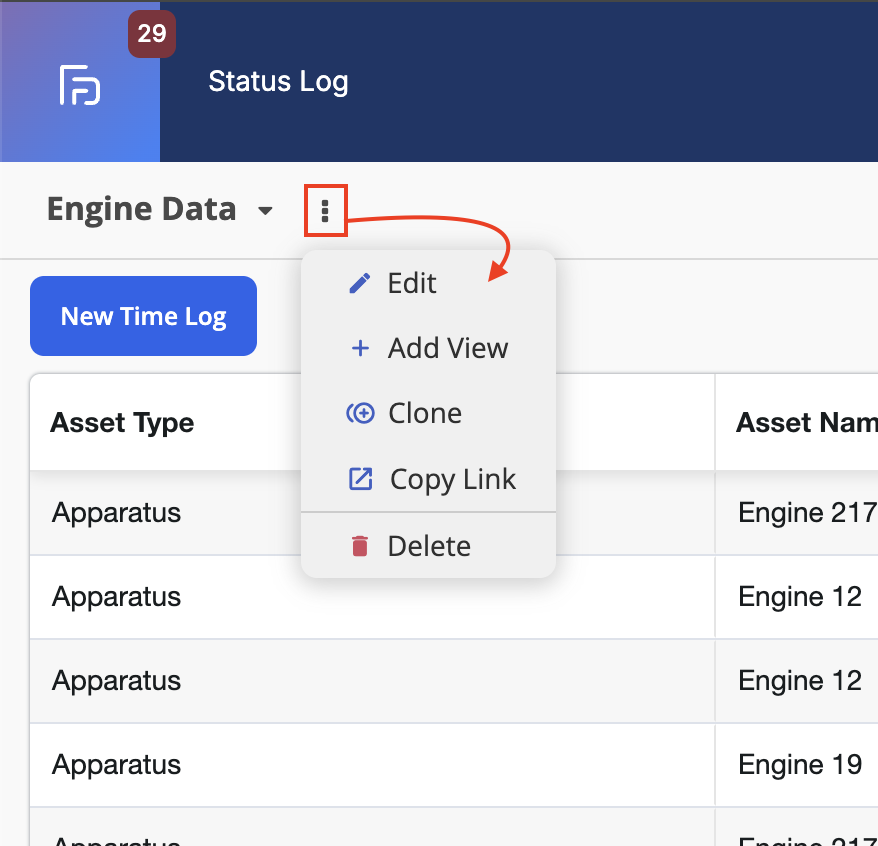Open the Engine Data view selector title

coord(142,209)
